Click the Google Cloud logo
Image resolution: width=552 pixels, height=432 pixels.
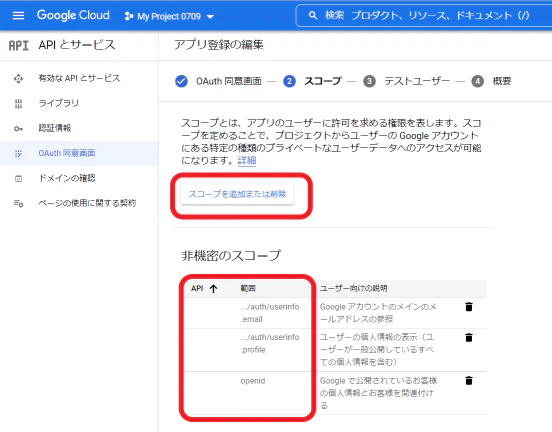click(x=73, y=15)
